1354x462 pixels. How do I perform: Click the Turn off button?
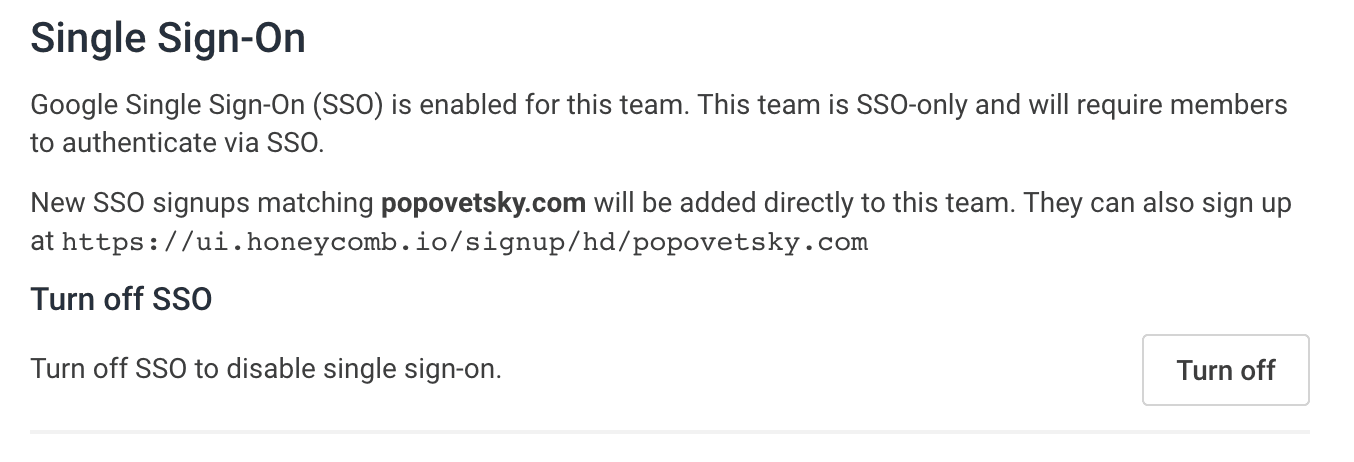click(1225, 370)
